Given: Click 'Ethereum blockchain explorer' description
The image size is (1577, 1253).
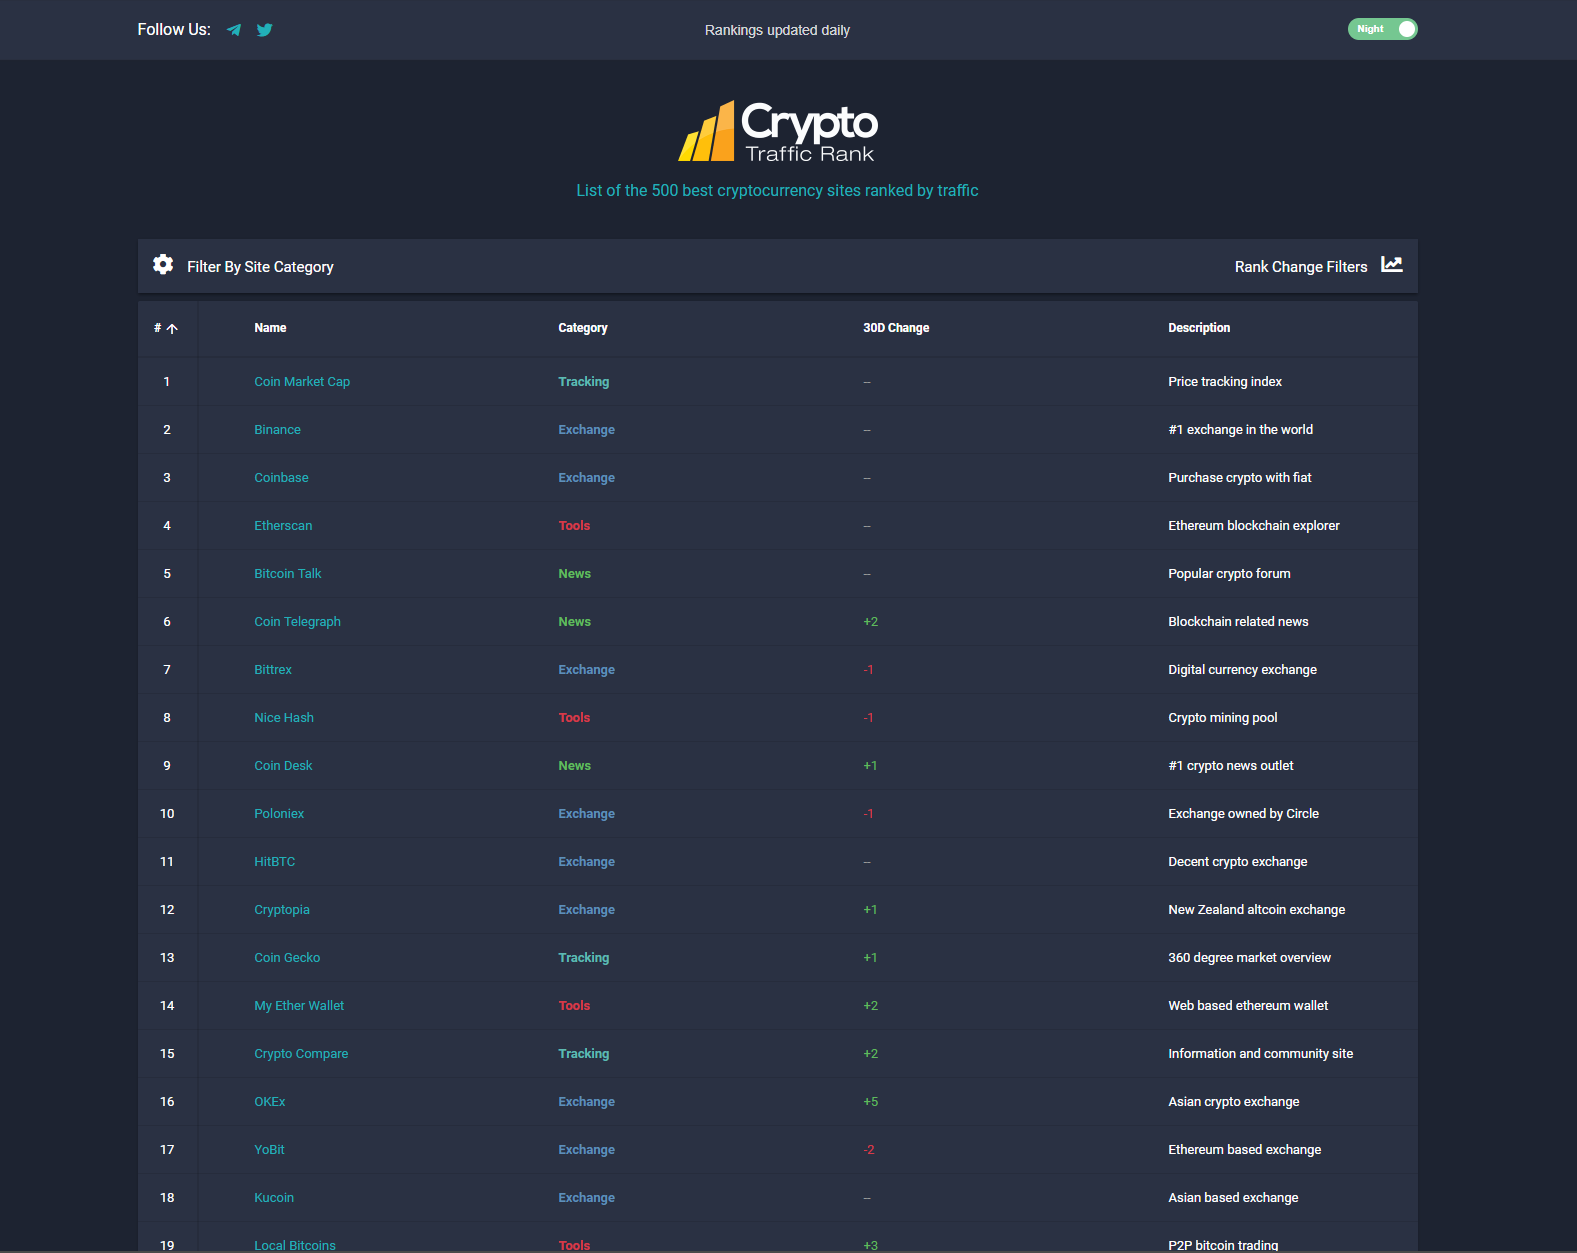Looking at the screenshot, I should 1254,526.
